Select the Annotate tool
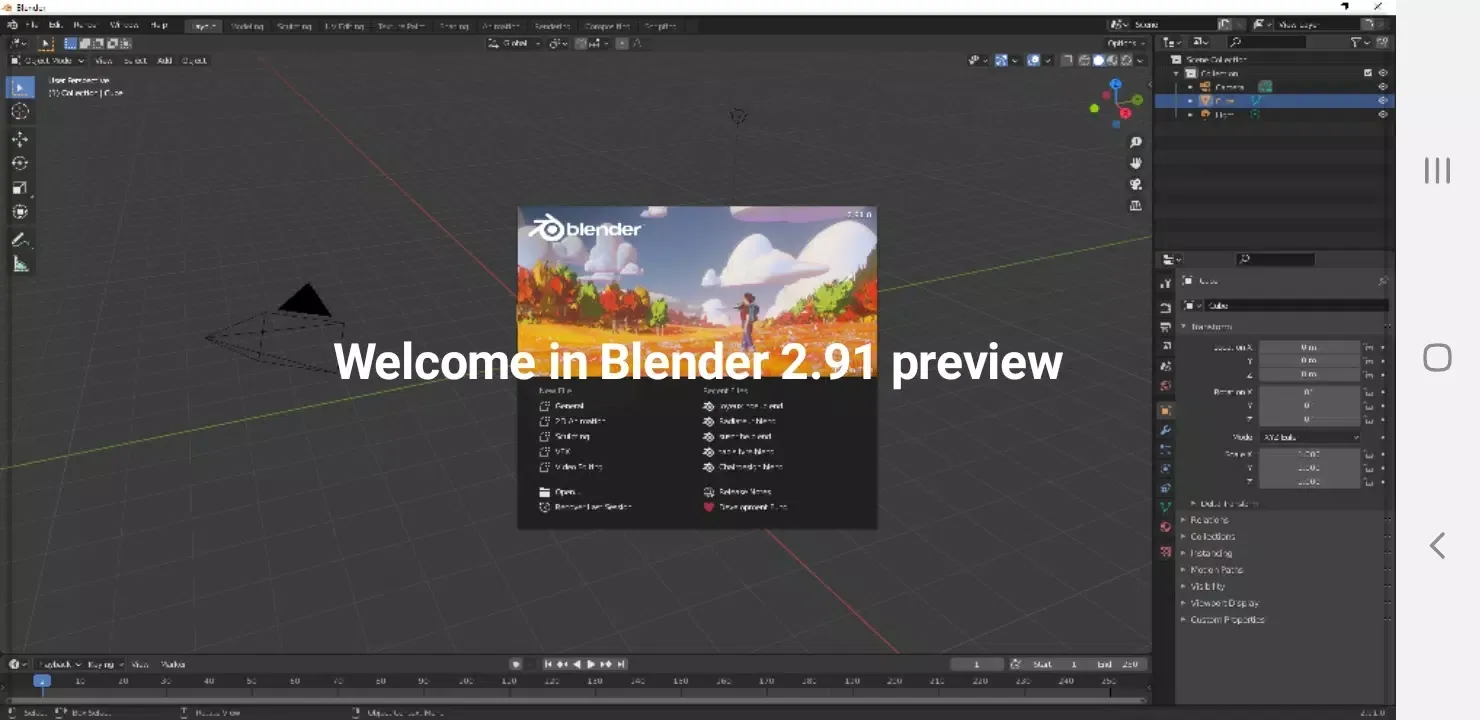 point(20,239)
